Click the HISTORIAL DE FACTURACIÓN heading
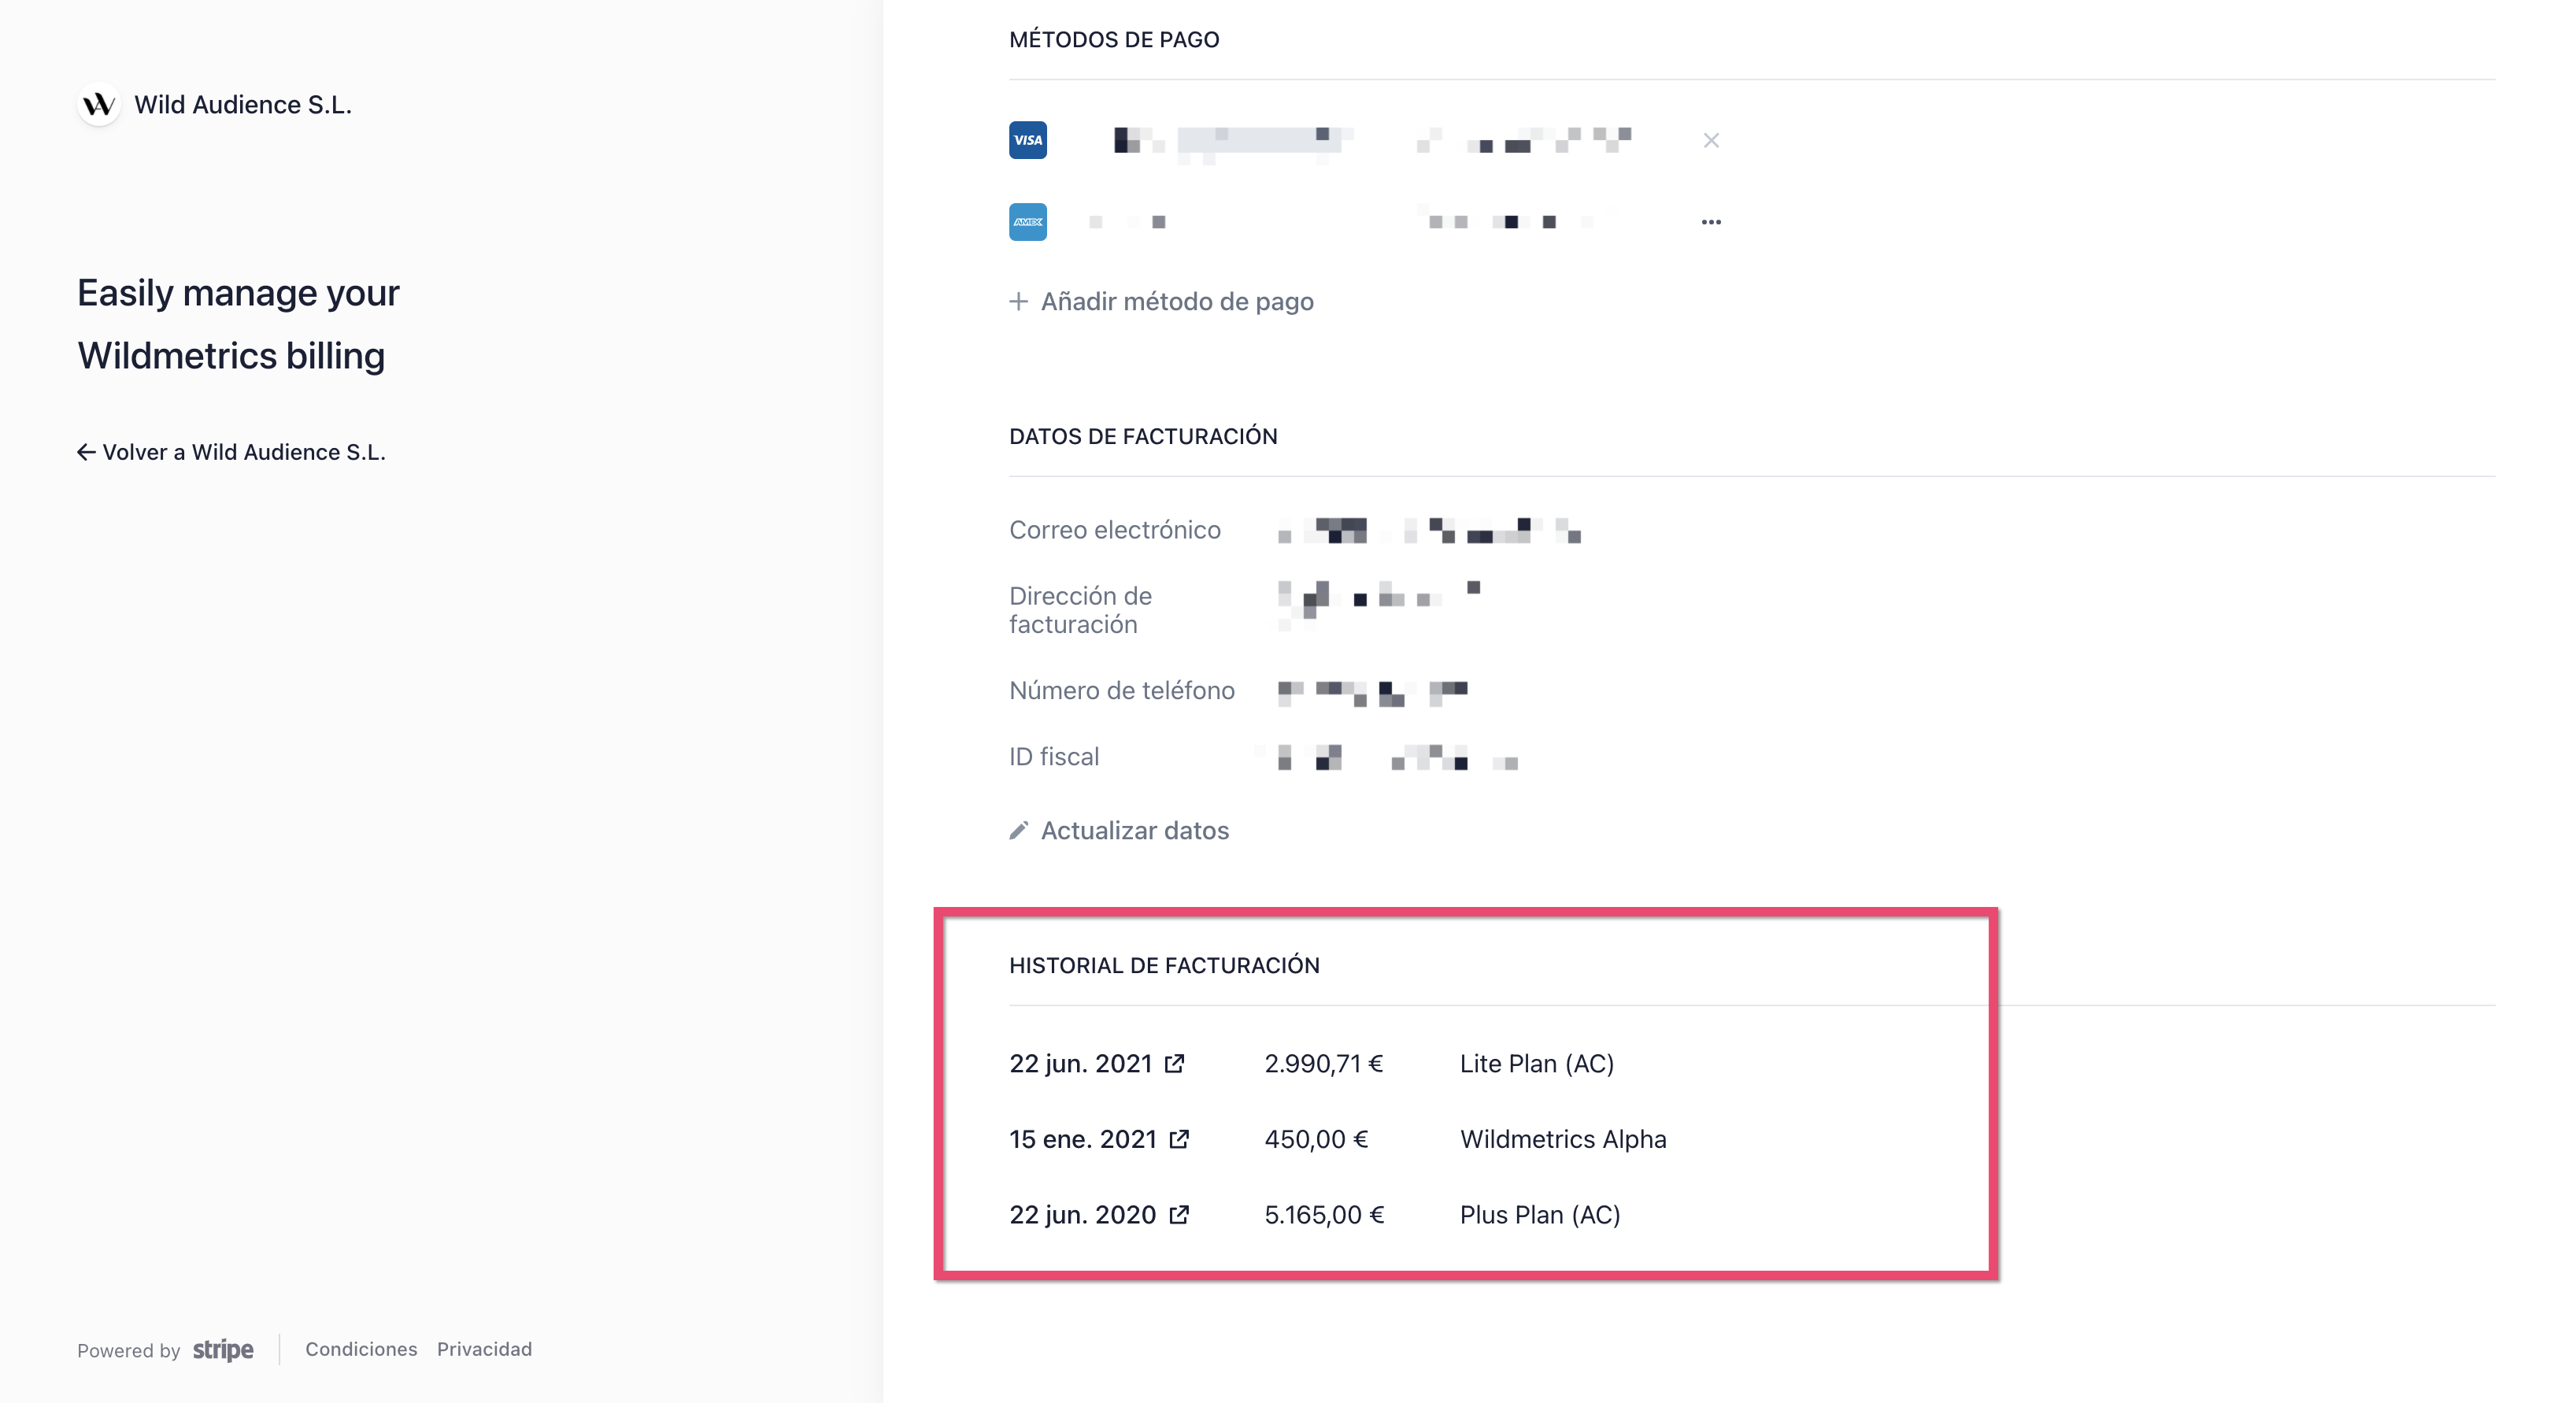Image resolution: width=2576 pixels, height=1403 pixels. (x=1164, y=965)
